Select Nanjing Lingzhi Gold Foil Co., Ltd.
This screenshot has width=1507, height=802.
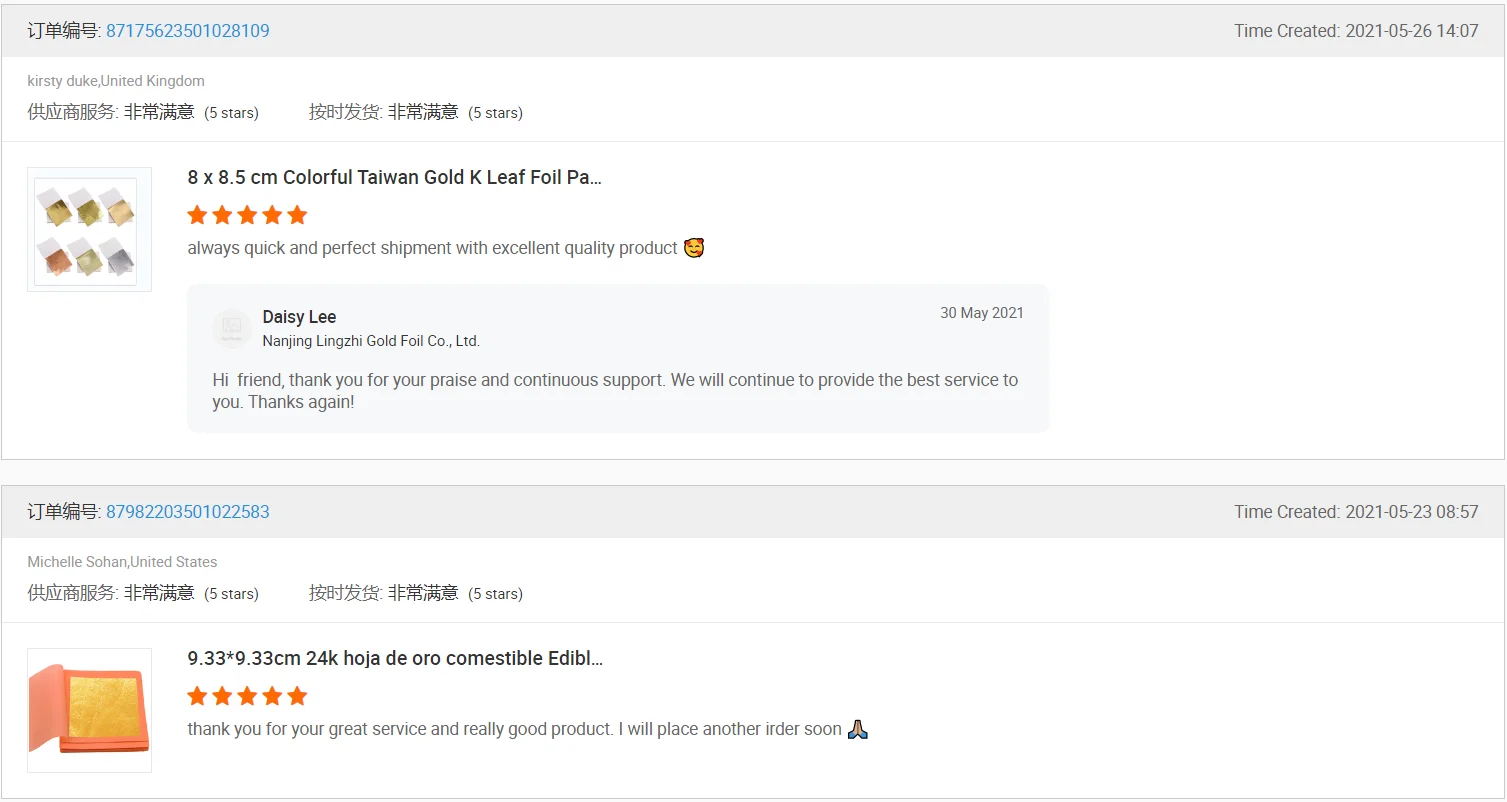click(x=371, y=341)
